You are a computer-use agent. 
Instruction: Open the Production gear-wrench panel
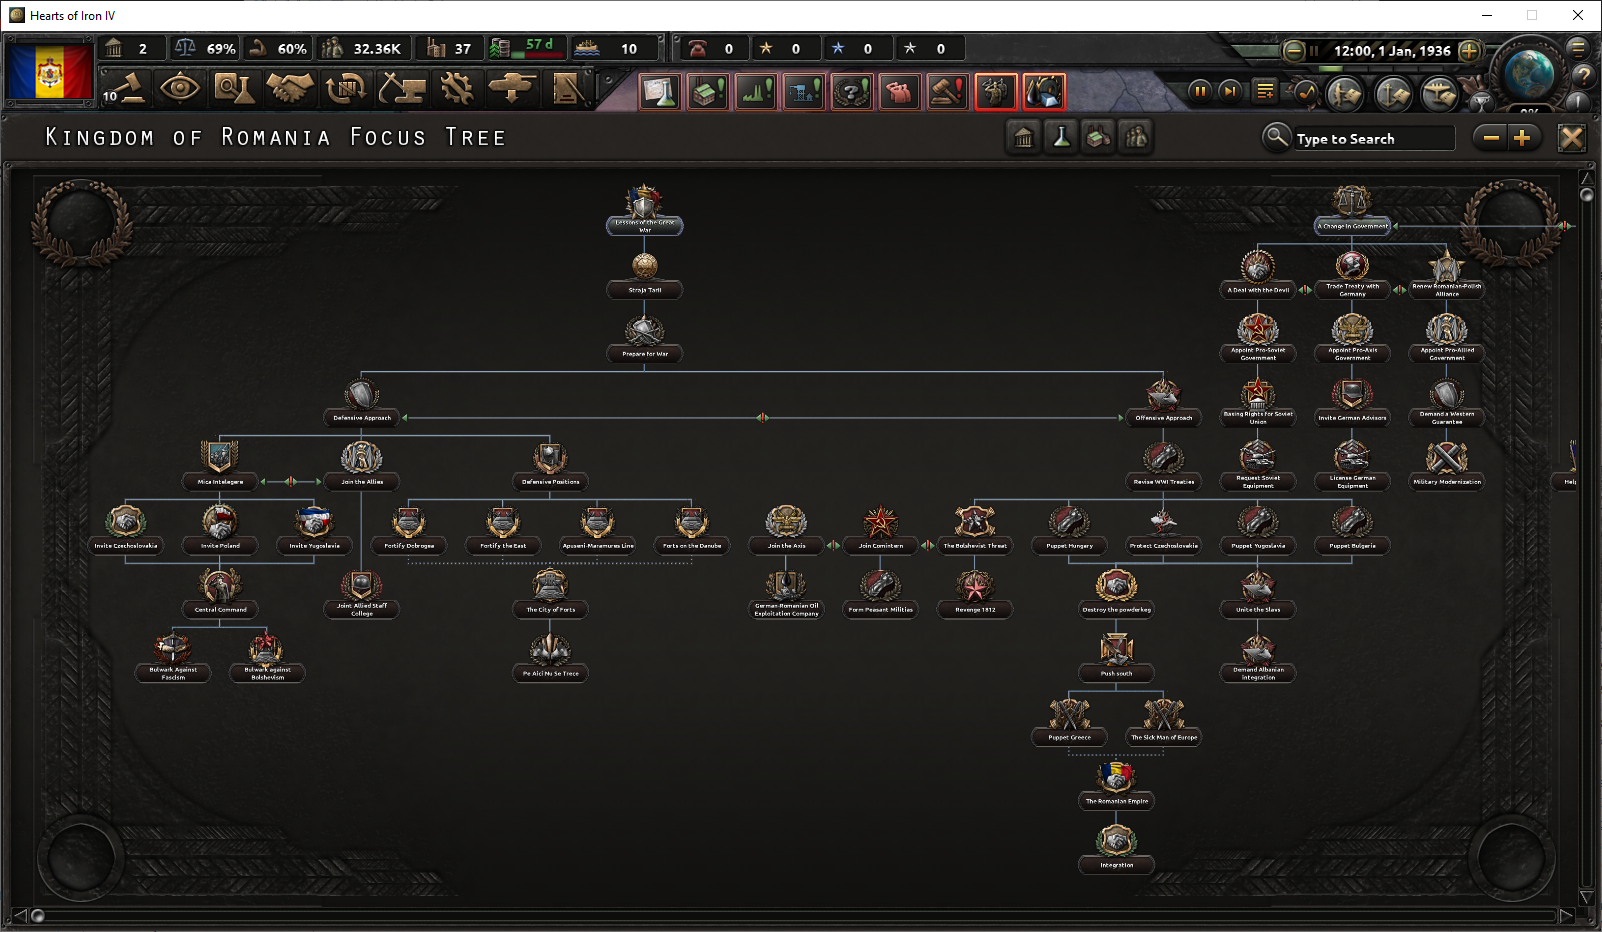pos(457,88)
